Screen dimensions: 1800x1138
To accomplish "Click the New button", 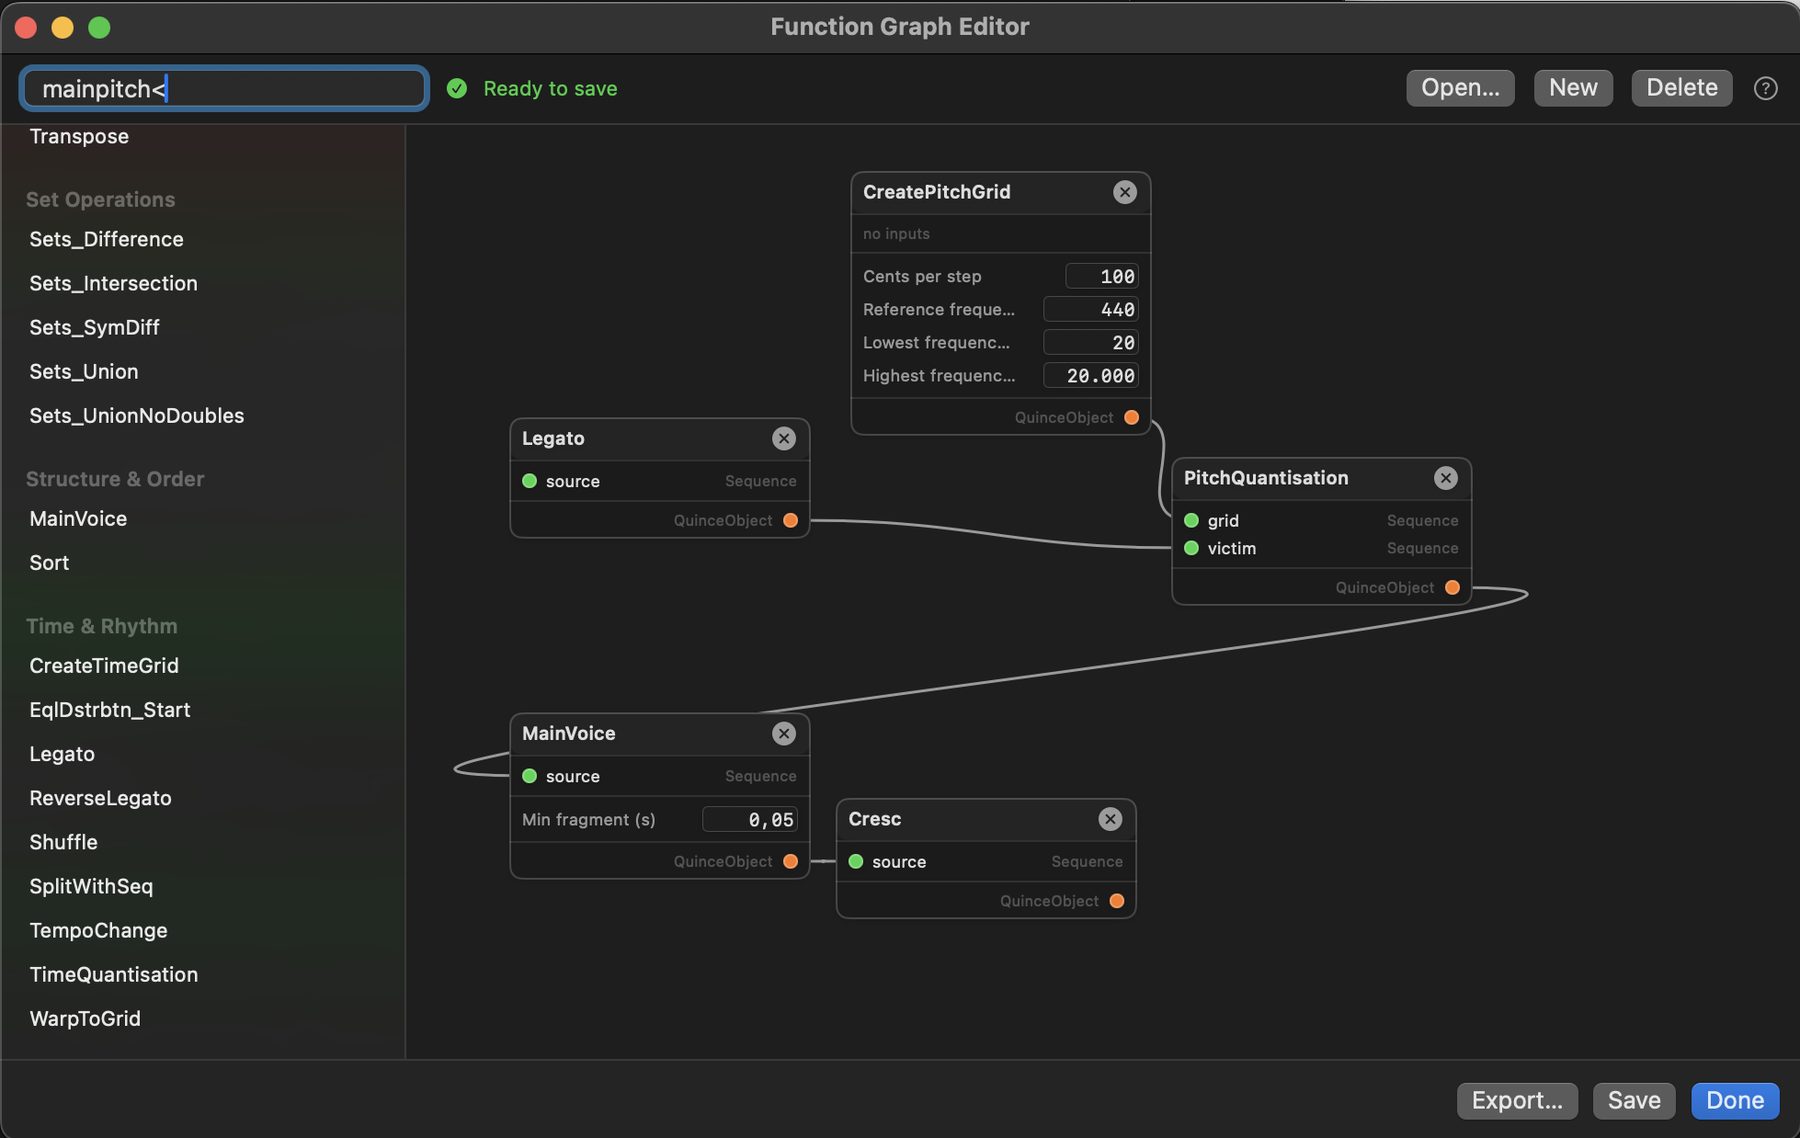I will coord(1573,88).
